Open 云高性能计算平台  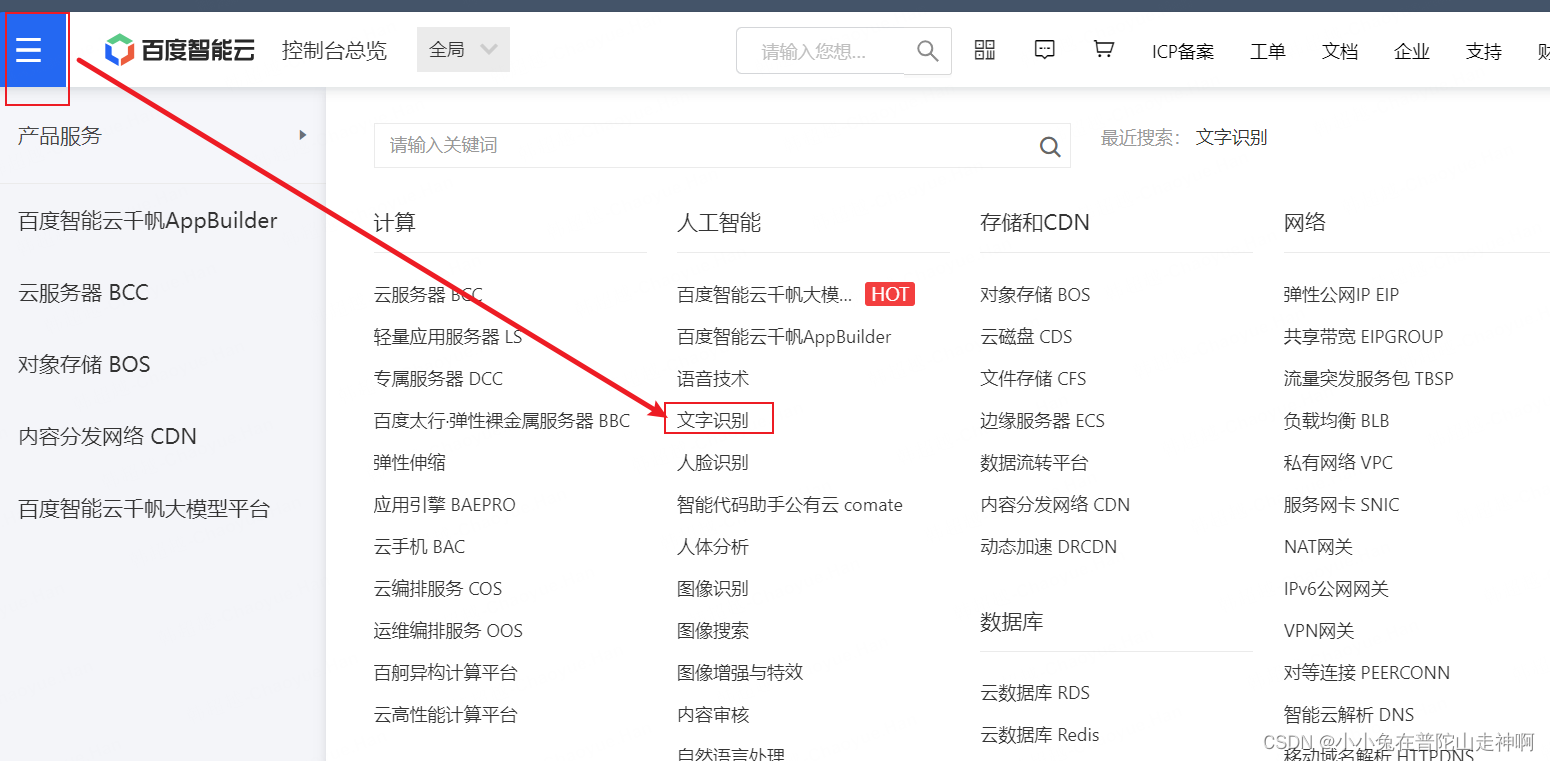446,715
